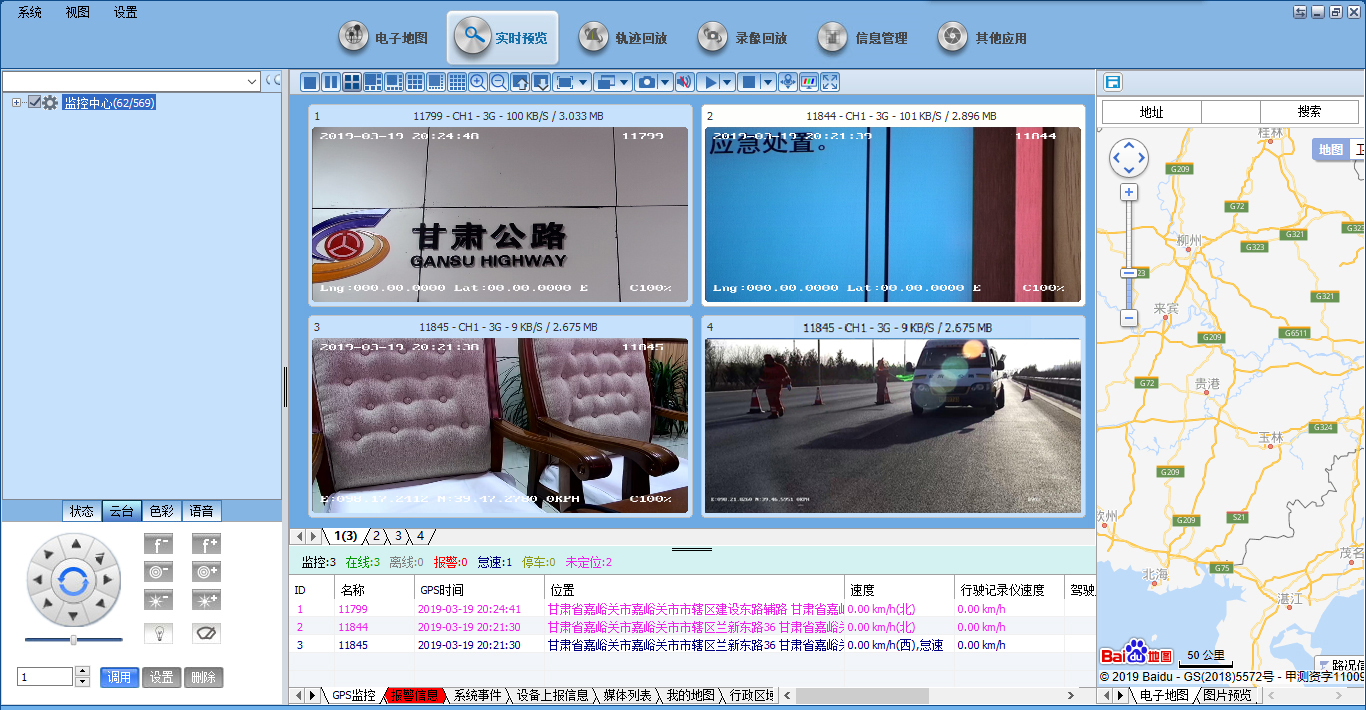This screenshot has height=710, width=1366.
Task: Click the fullscreen expand icon on the toolbar
Action: click(831, 82)
